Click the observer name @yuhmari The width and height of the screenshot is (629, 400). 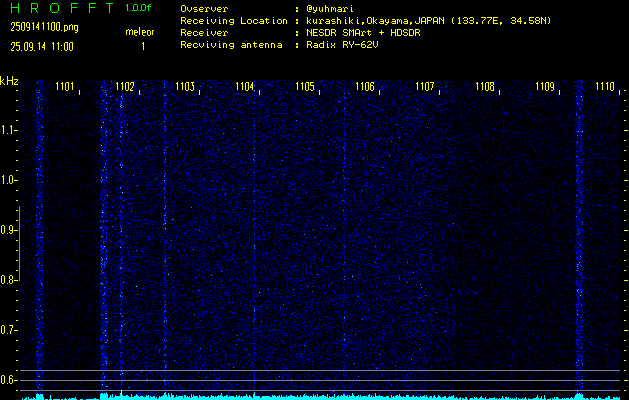tap(330, 9)
